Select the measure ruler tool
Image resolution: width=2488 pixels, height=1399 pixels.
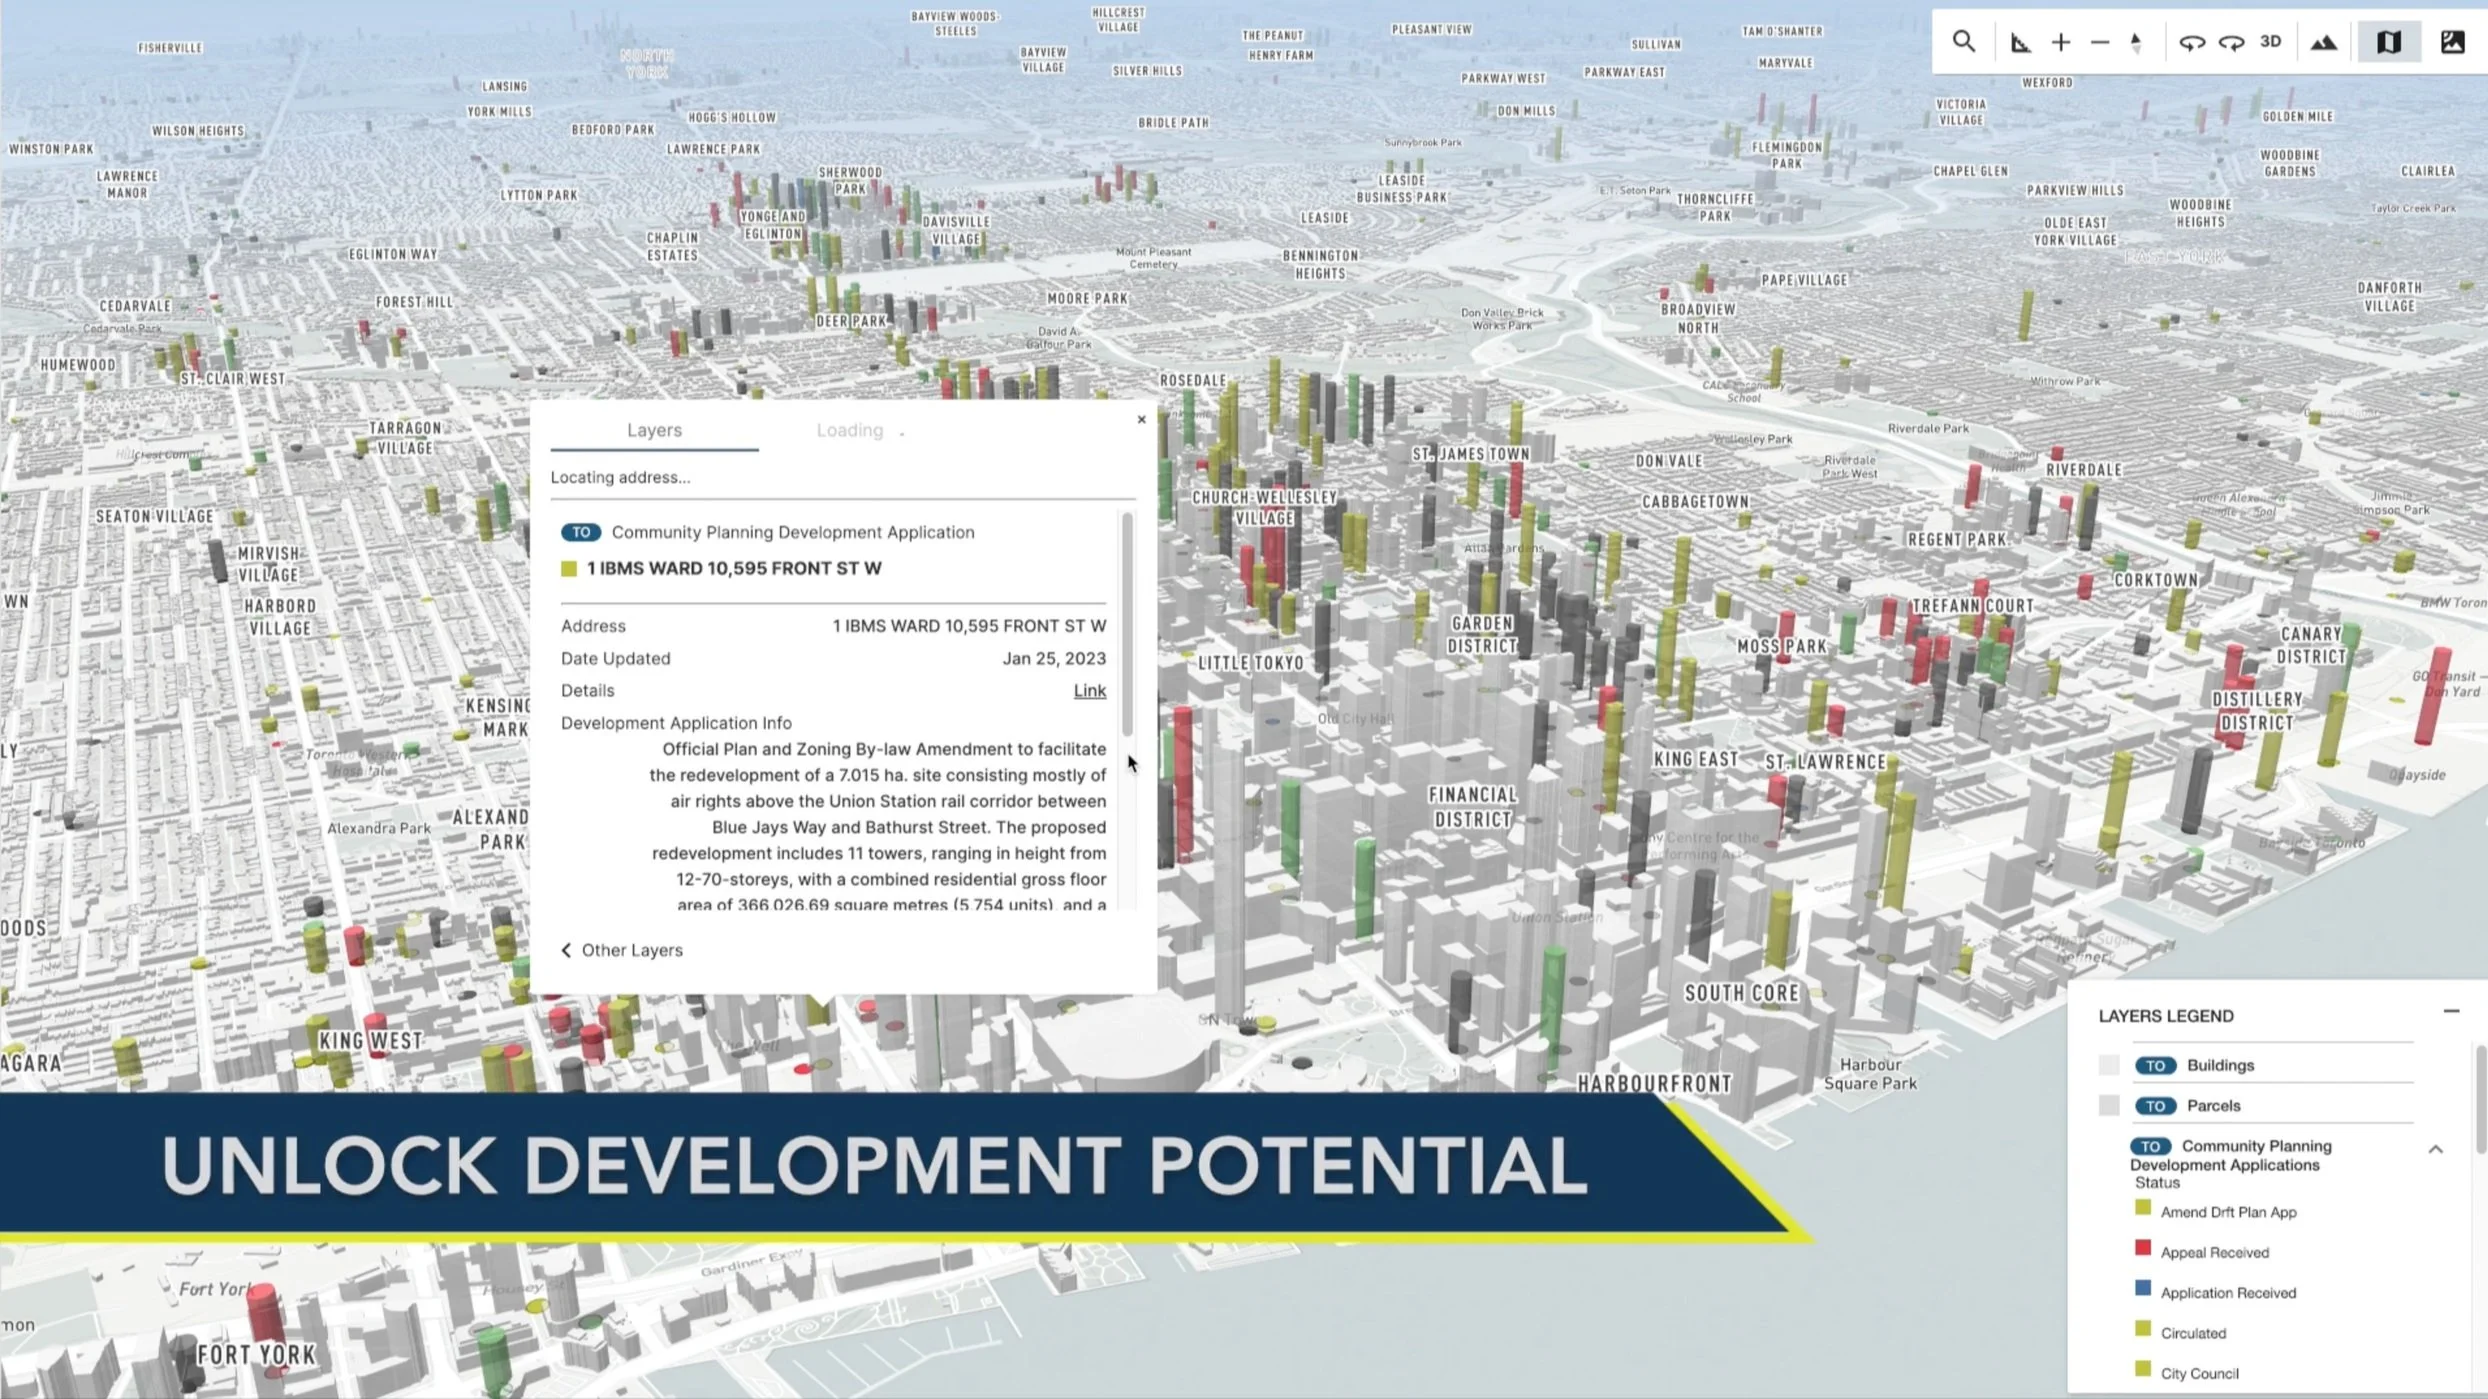click(2020, 42)
